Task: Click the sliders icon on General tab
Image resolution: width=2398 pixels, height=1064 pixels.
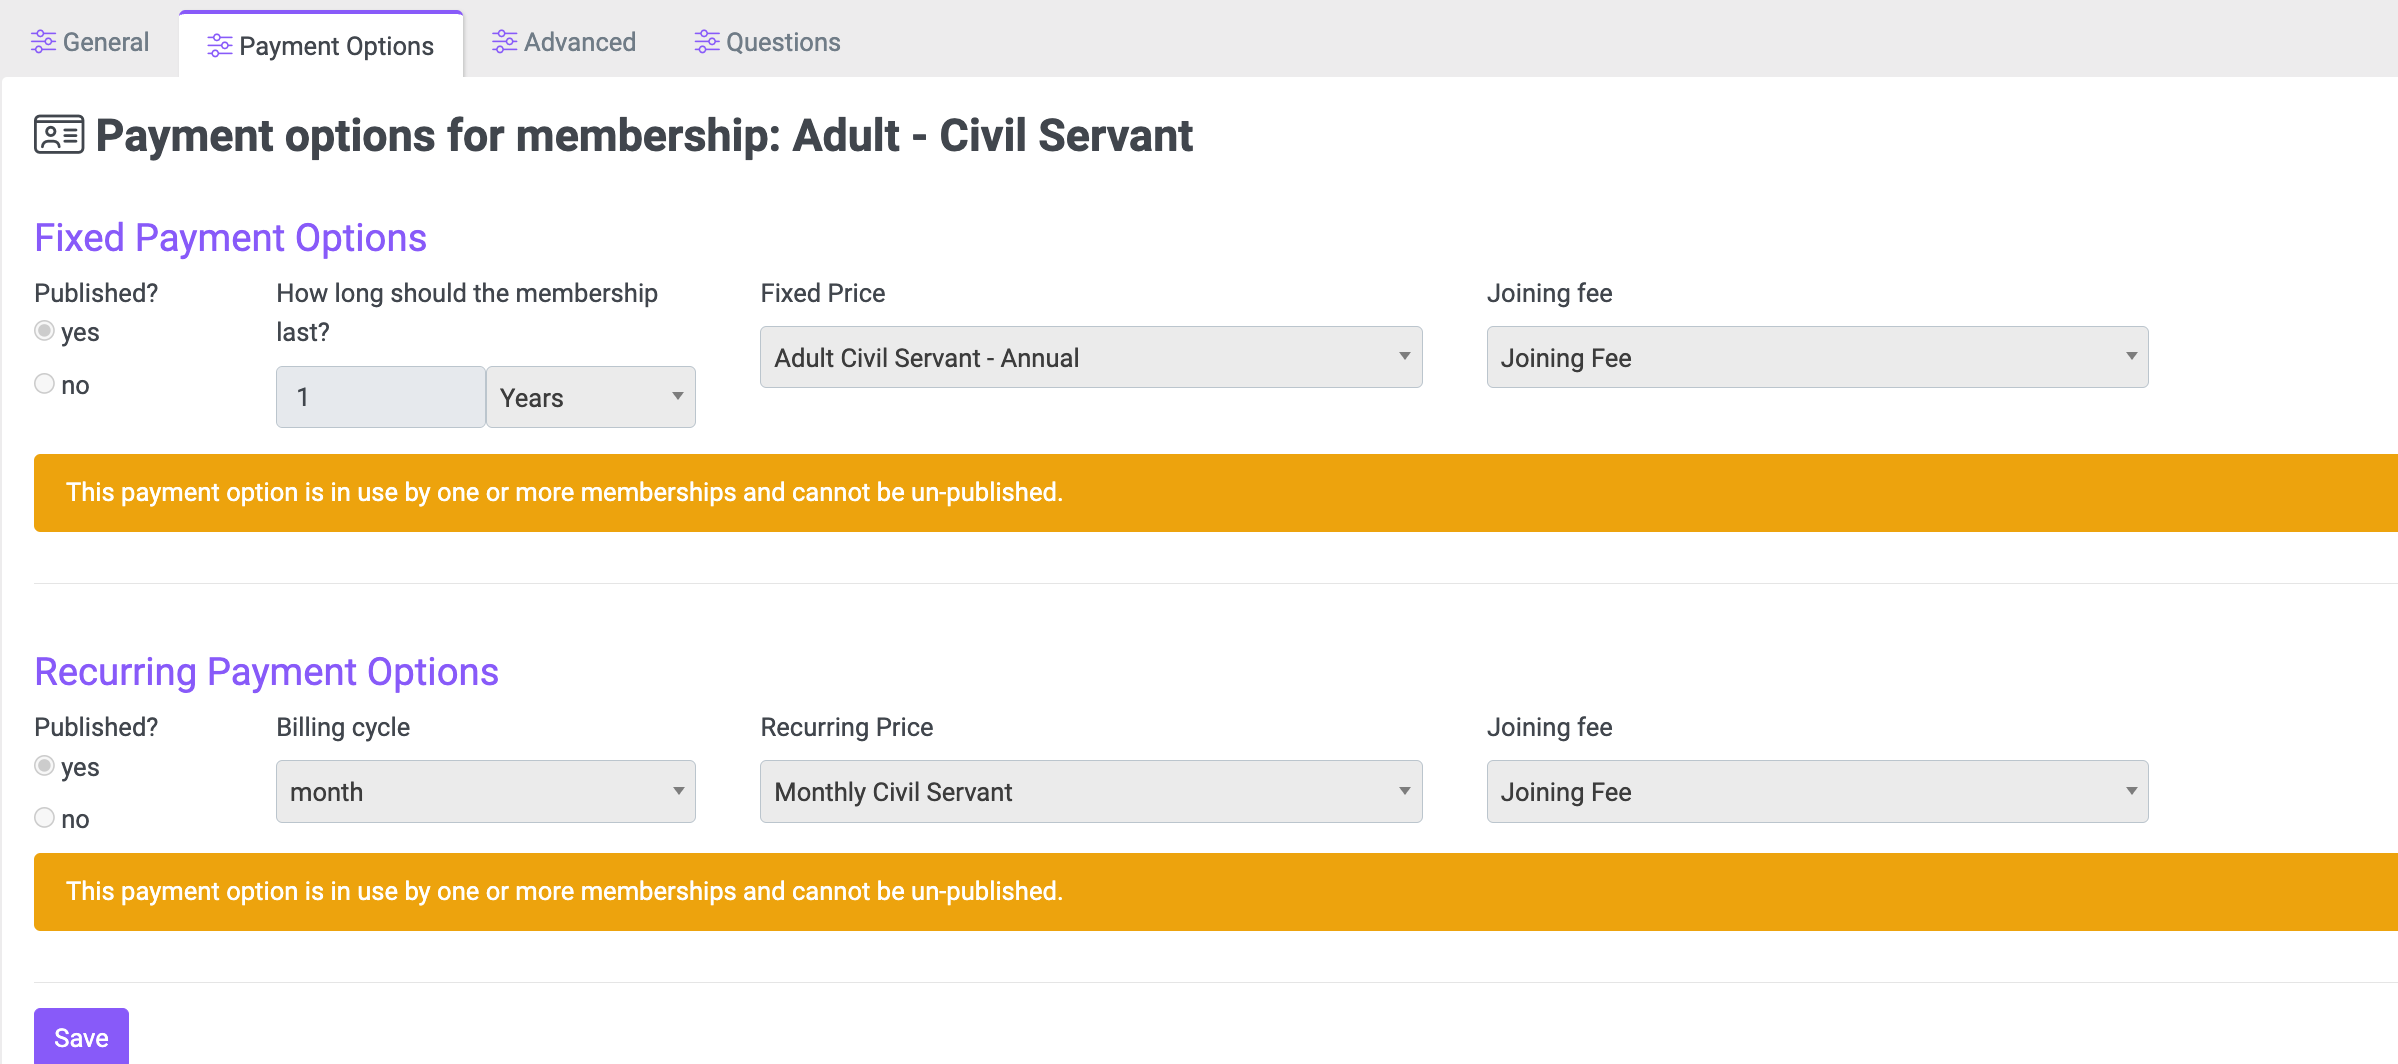Action: [43, 42]
